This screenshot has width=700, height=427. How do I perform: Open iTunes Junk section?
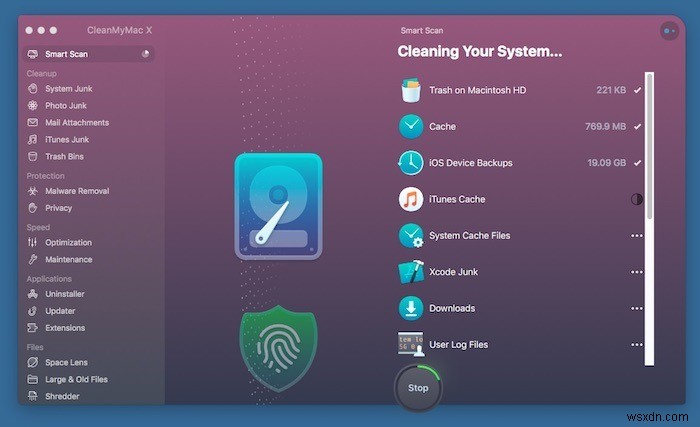pos(67,139)
